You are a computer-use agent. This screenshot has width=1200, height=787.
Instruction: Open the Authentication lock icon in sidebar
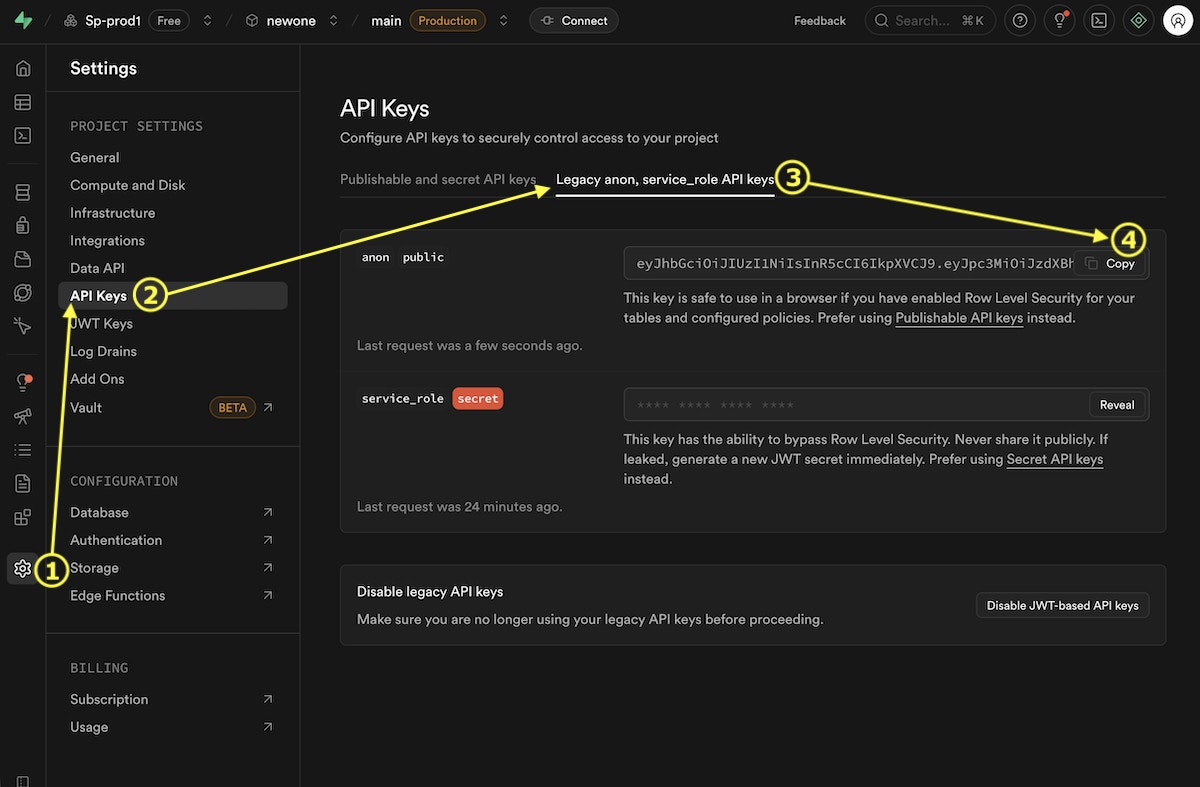point(23,226)
